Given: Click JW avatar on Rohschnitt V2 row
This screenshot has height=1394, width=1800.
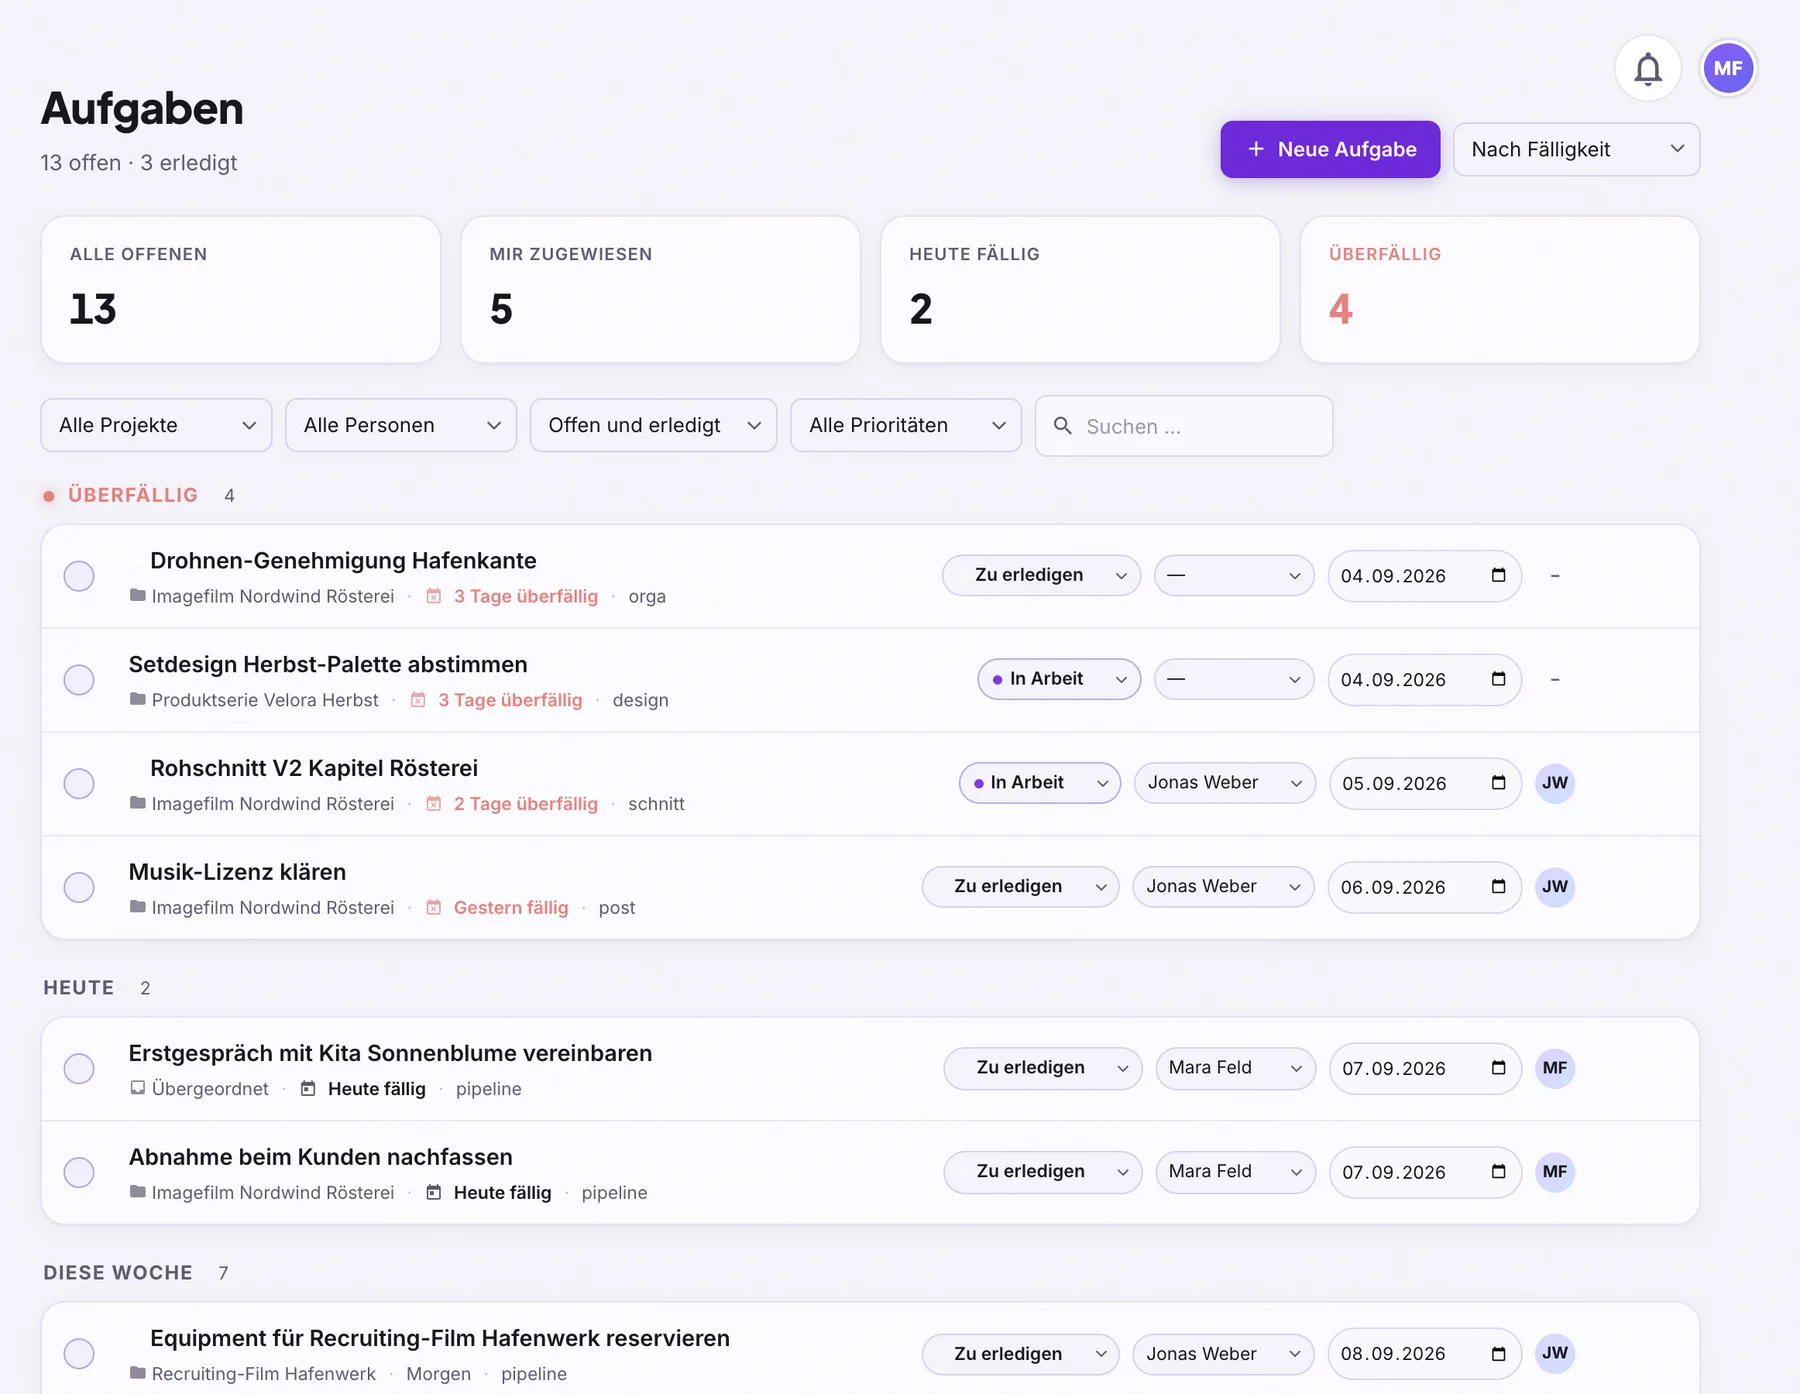Looking at the screenshot, I should tap(1555, 783).
